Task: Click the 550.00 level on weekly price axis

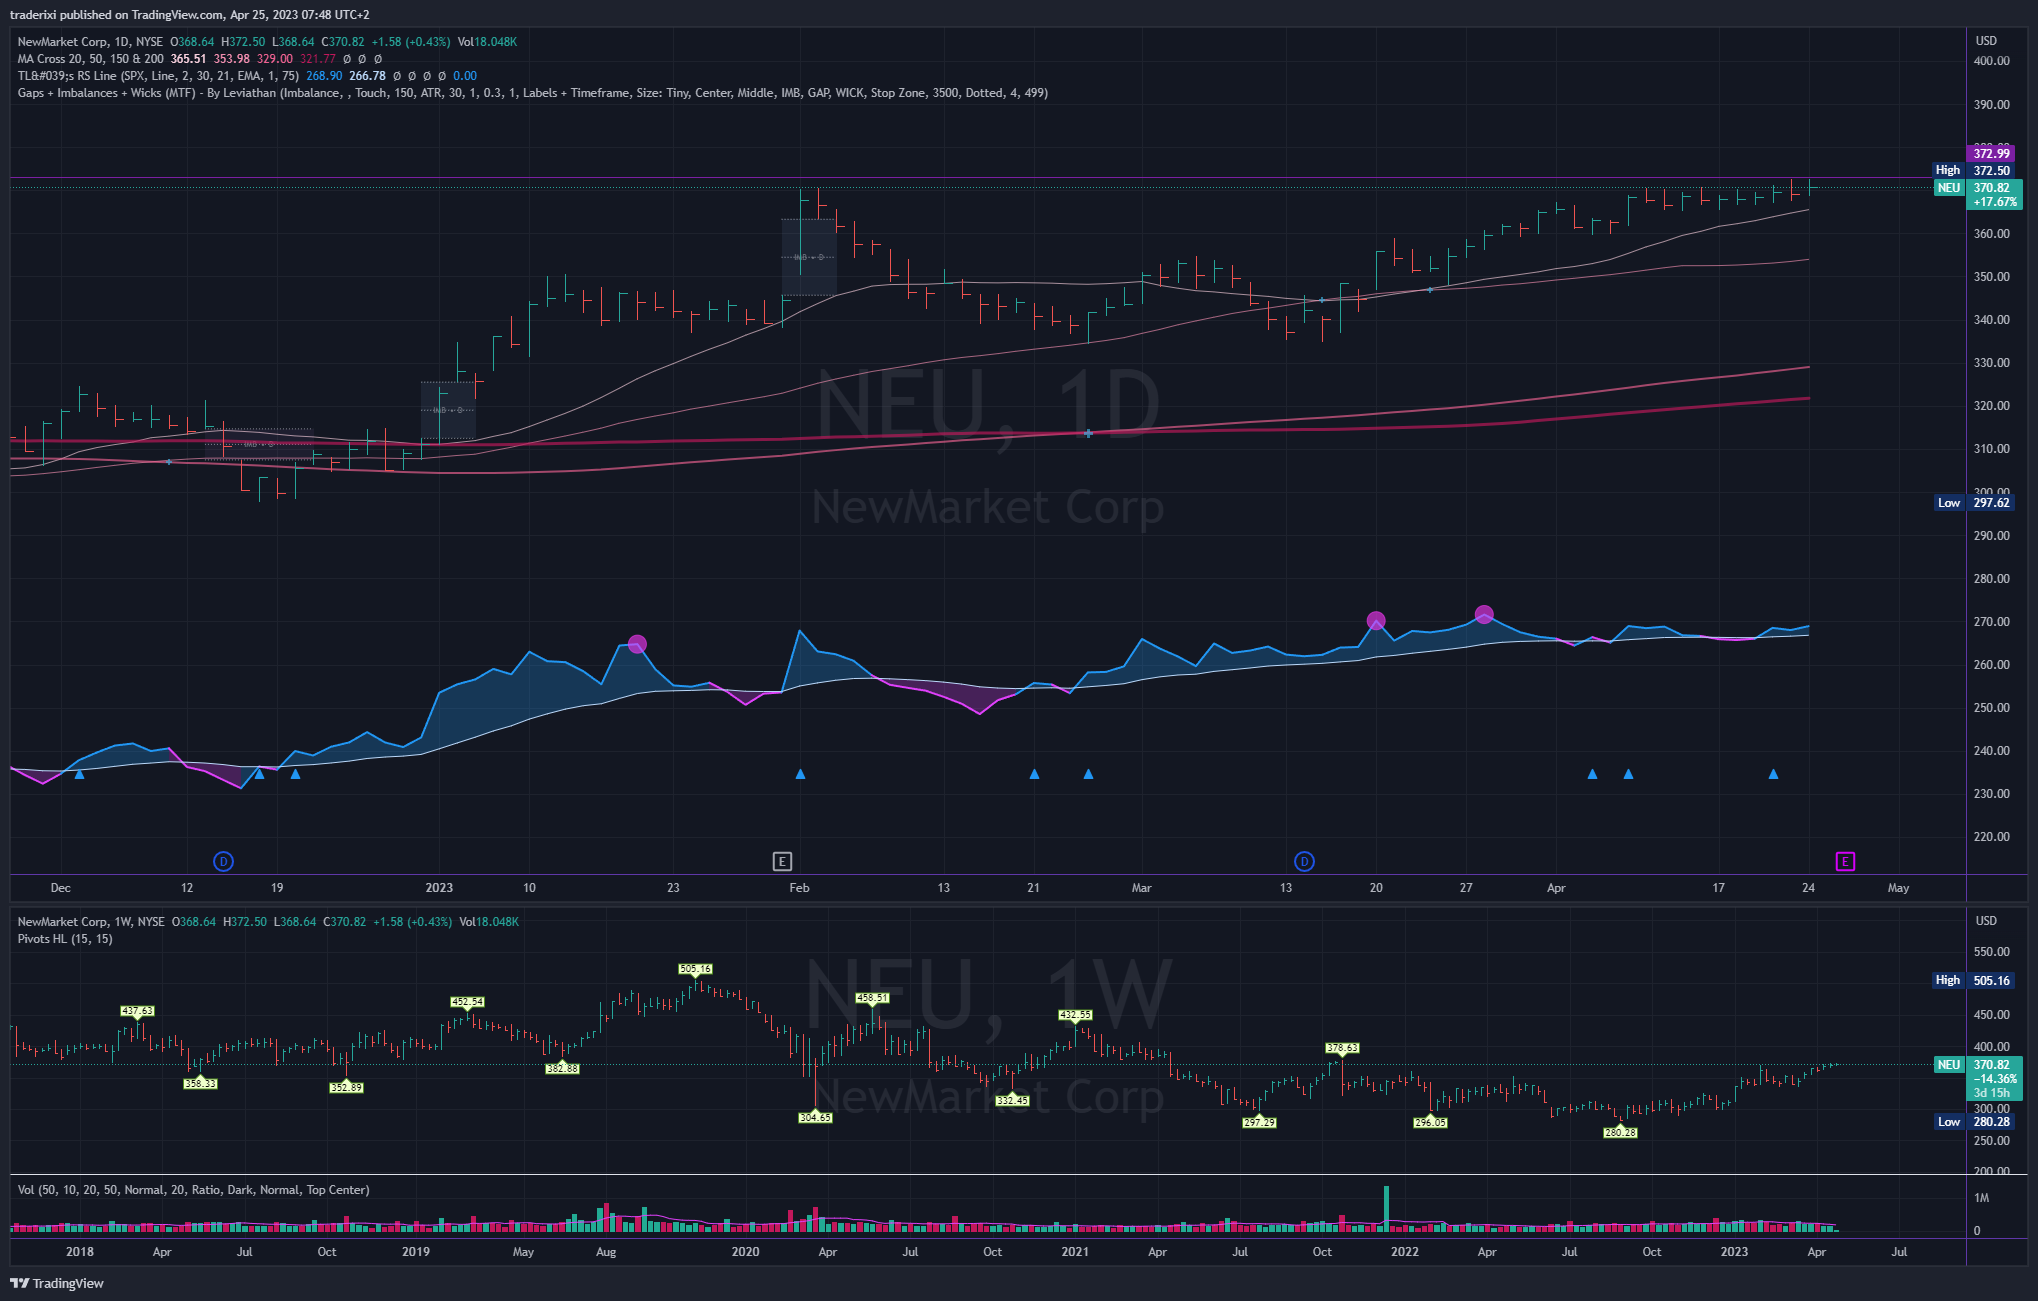Action: pos(1991,952)
